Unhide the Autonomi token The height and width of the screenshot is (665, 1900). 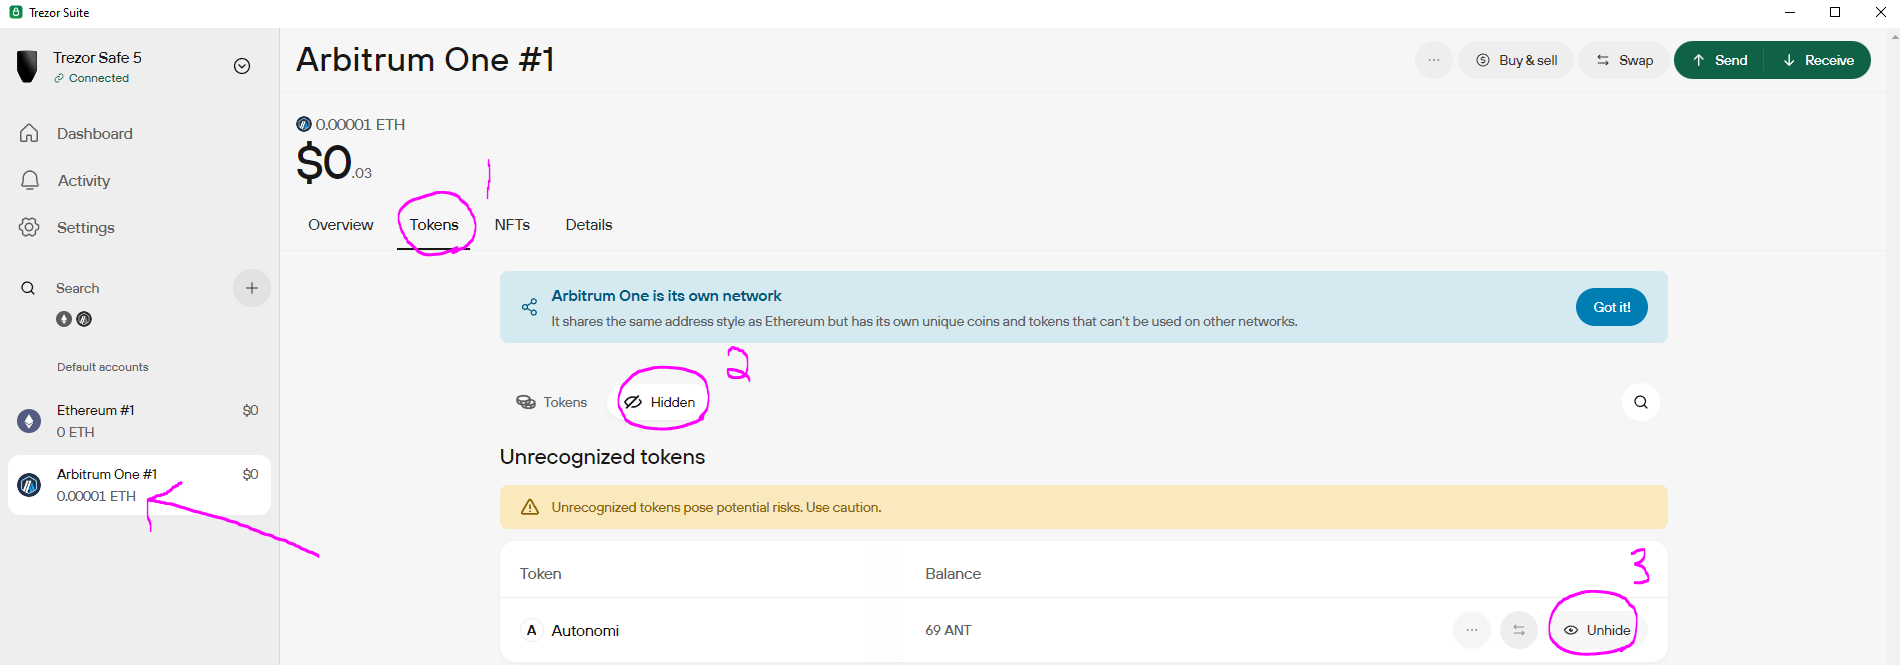click(x=1597, y=630)
